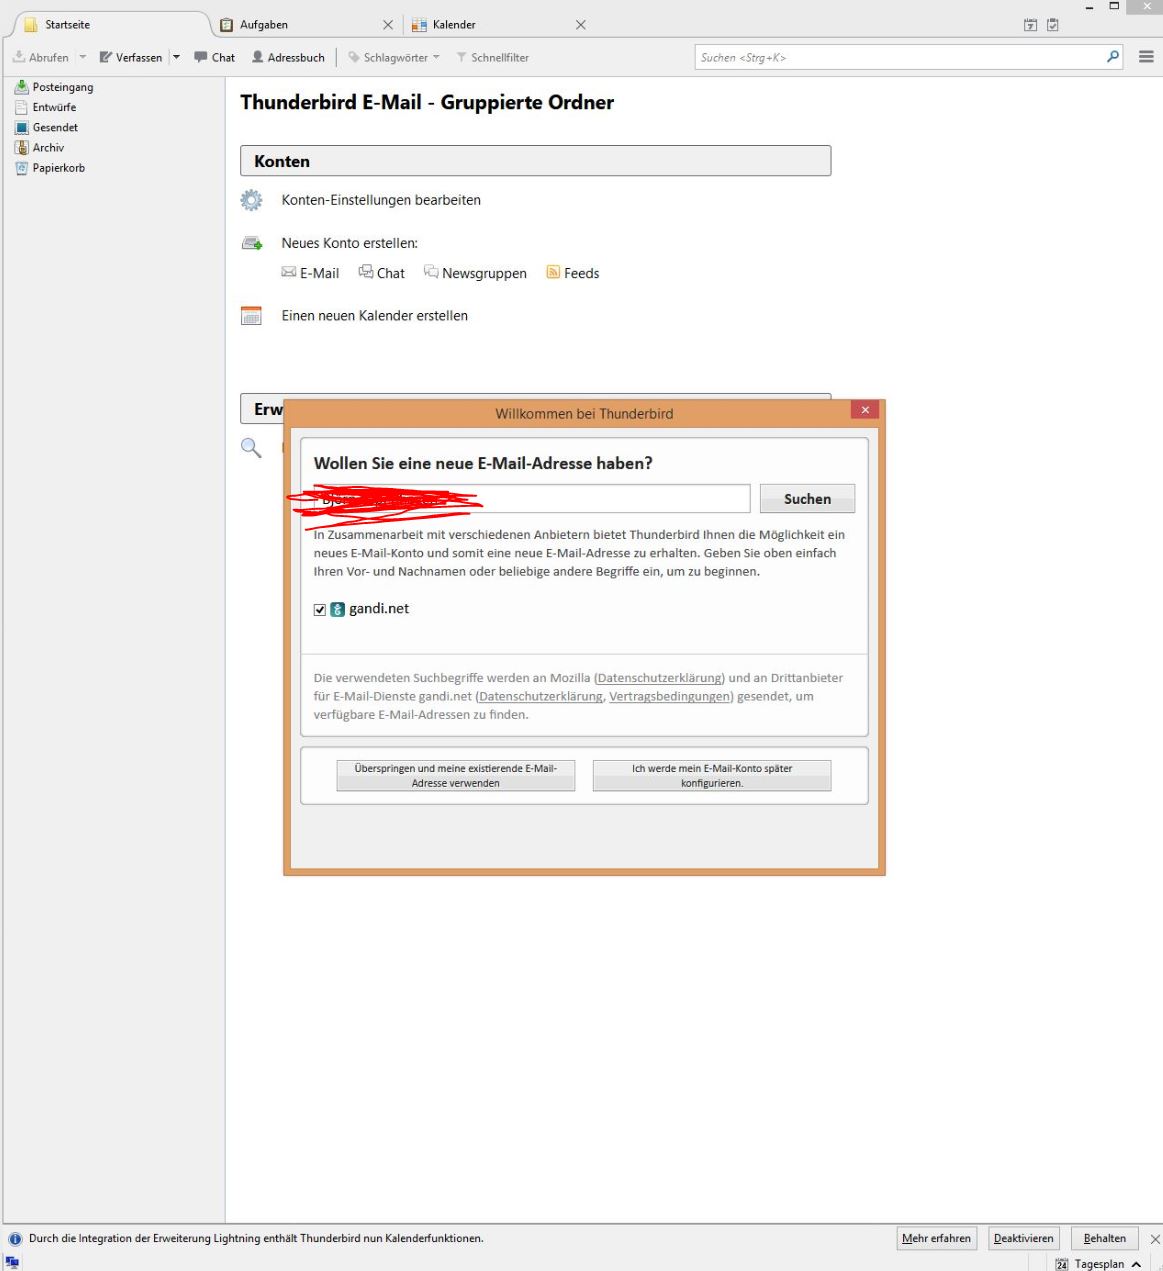The height and width of the screenshot is (1271, 1163).
Task: Uncheck the gandi.net provider checkbox
Action: tap(320, 609)
